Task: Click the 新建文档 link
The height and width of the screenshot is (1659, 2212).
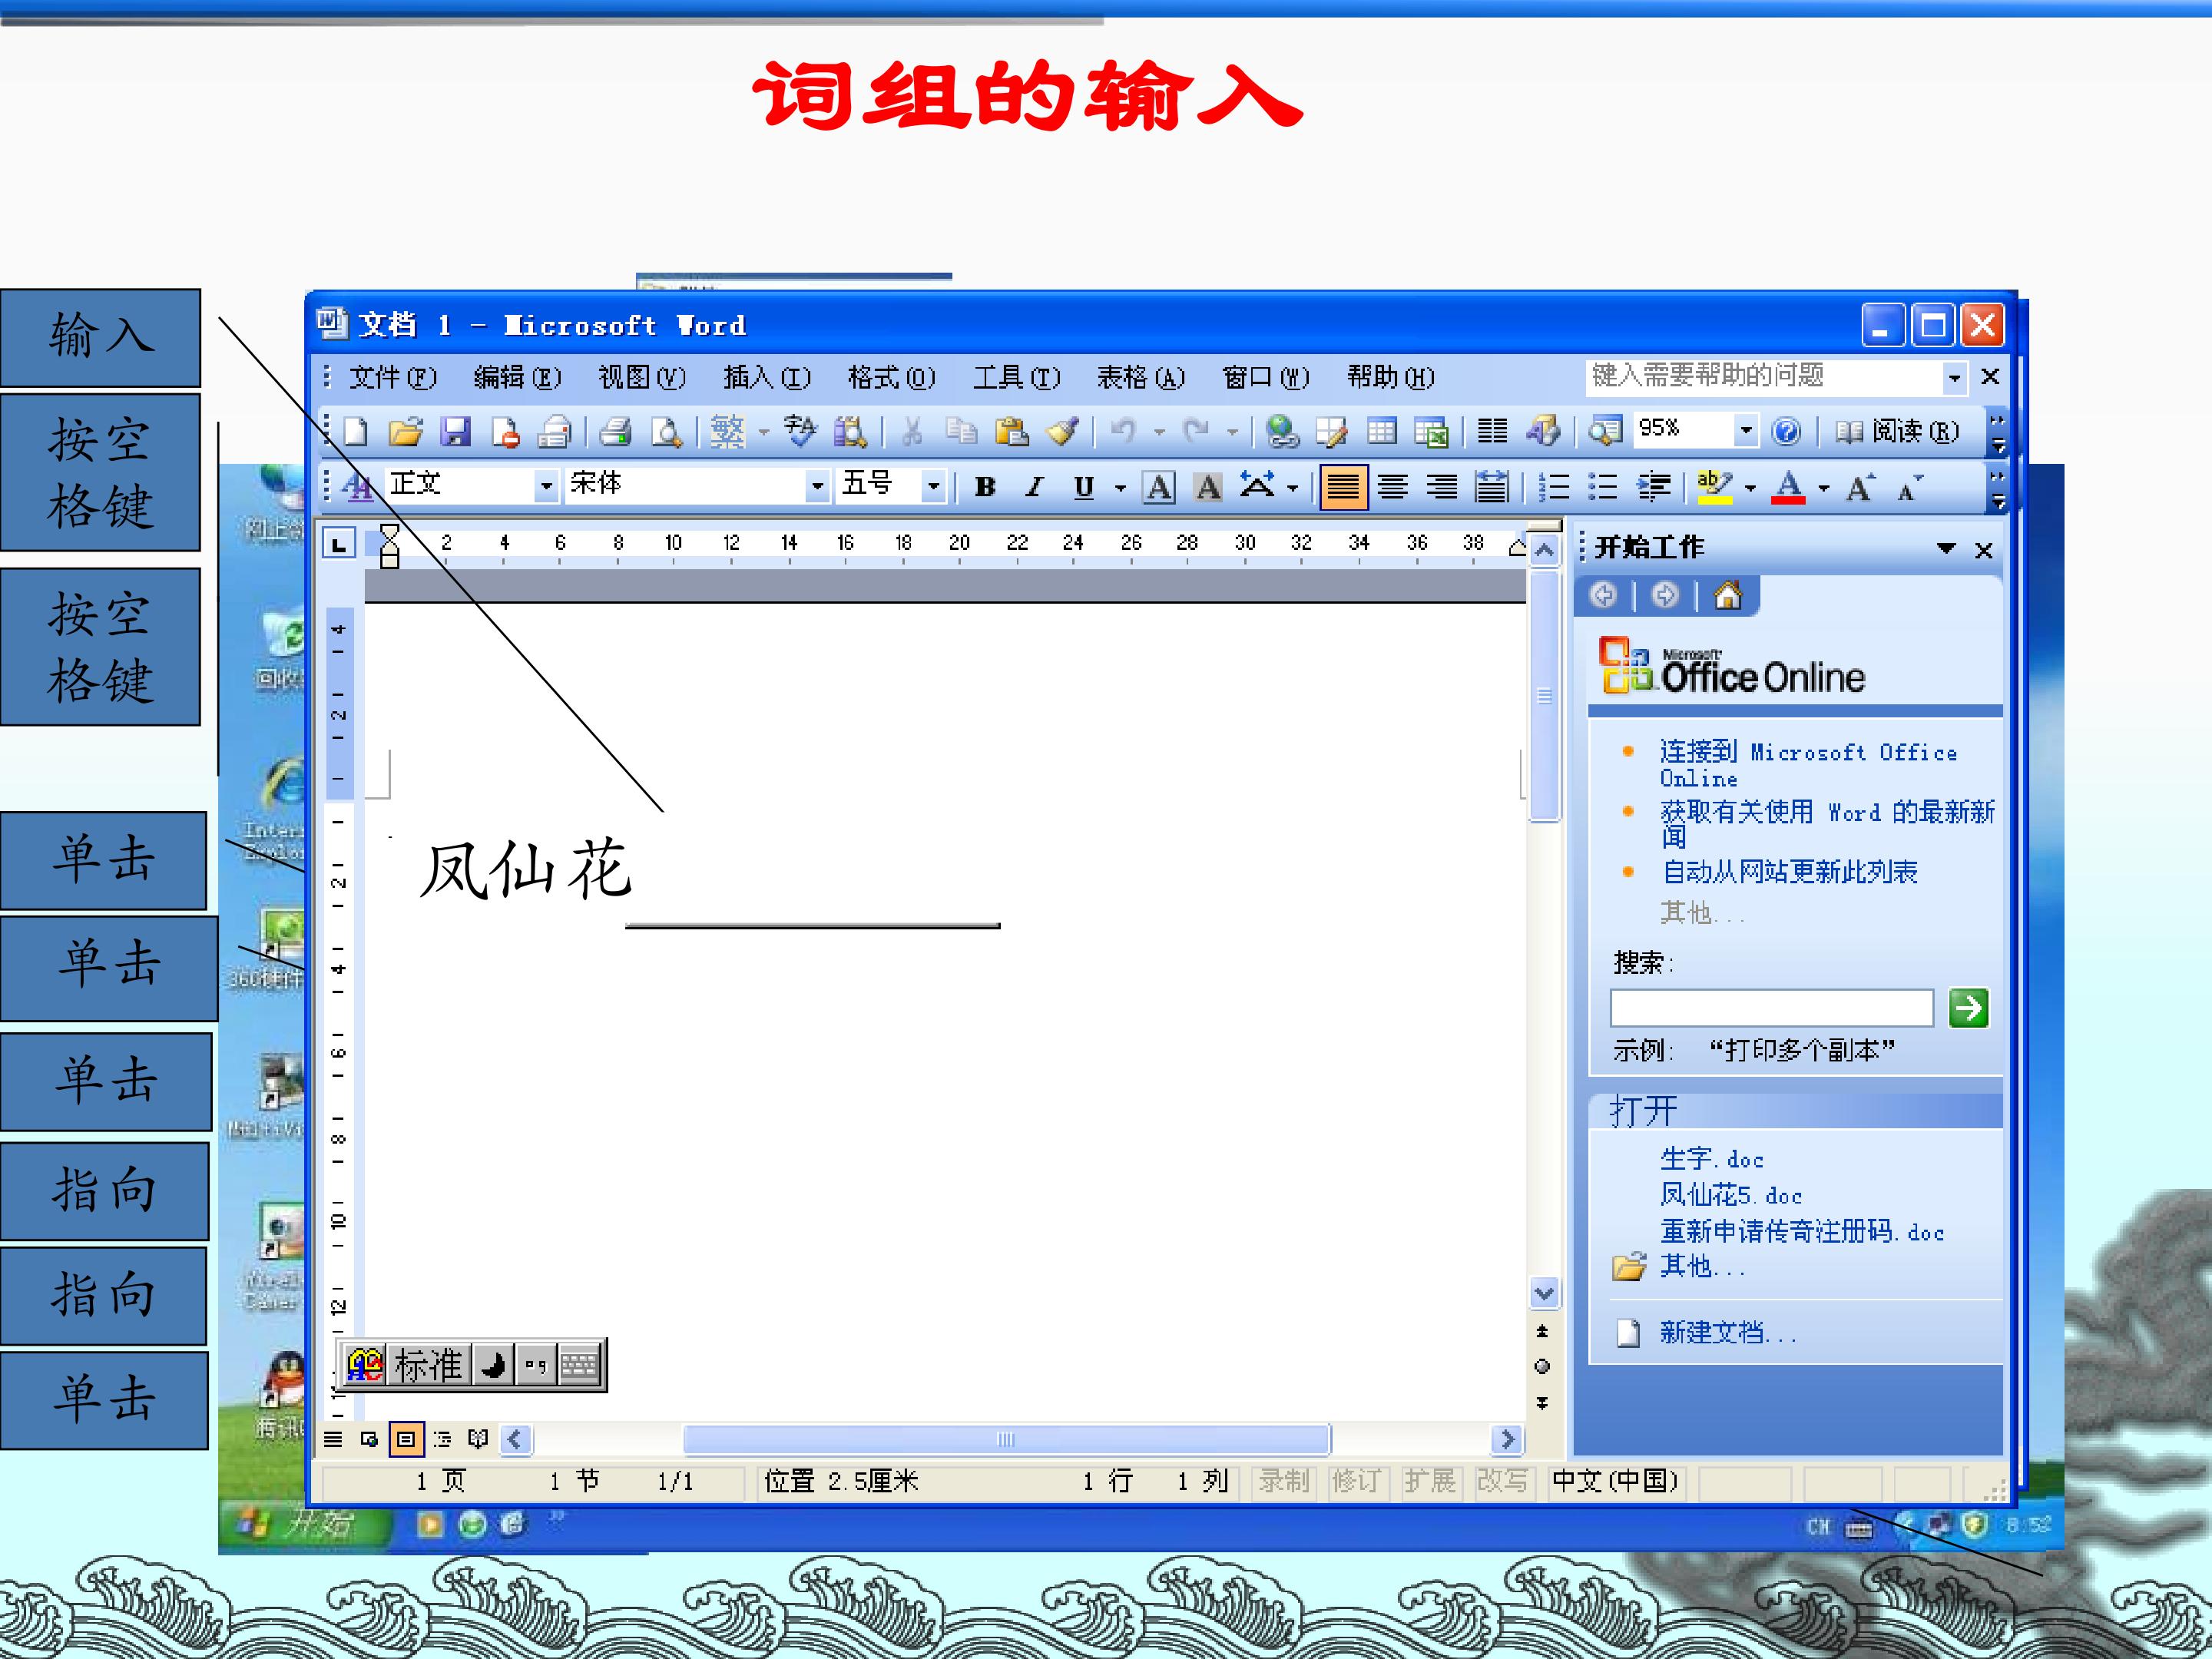Action: (x=1728, y=1332)
